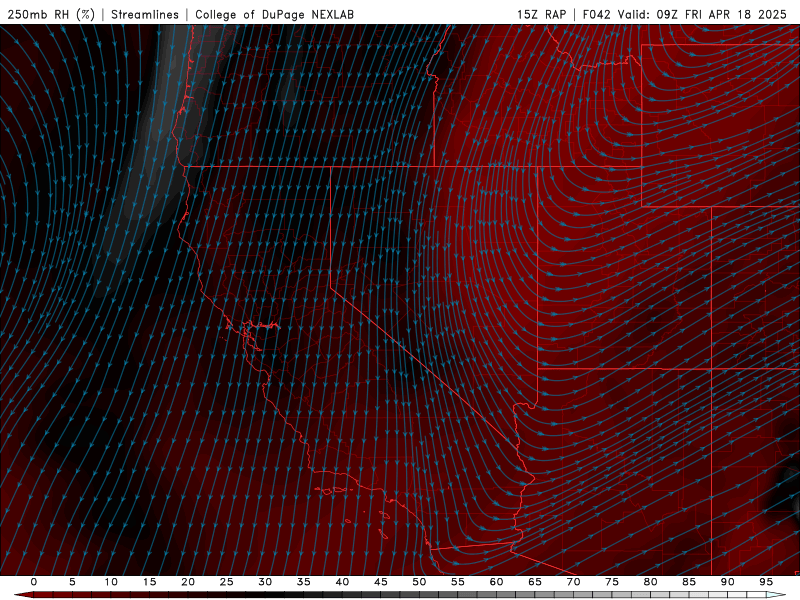The width and height of the screenshot is (800, 600).
Task: Click the colorbar label "5"
Action: click(x=72, y=582)
